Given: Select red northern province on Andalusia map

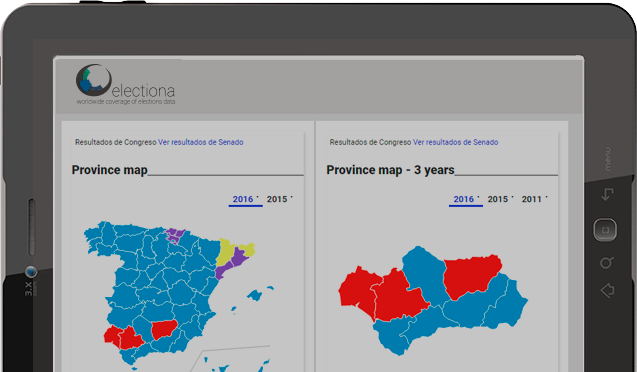Looking at the screenshot, I should point(471,275).
